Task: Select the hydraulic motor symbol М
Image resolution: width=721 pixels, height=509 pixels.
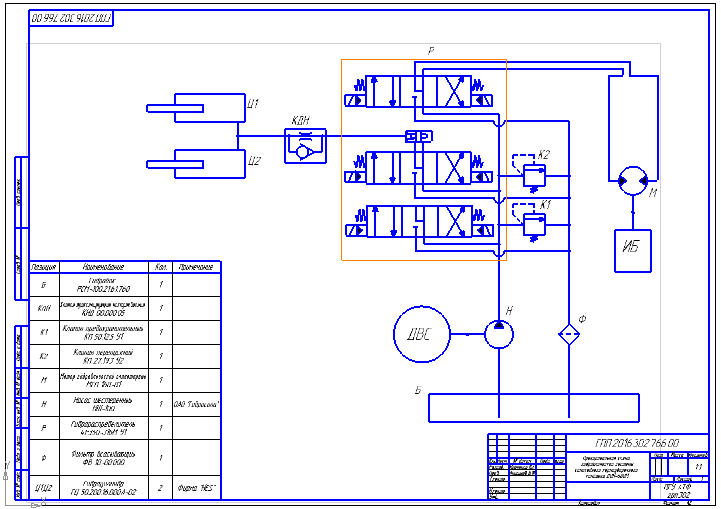Action: [633, 181]
